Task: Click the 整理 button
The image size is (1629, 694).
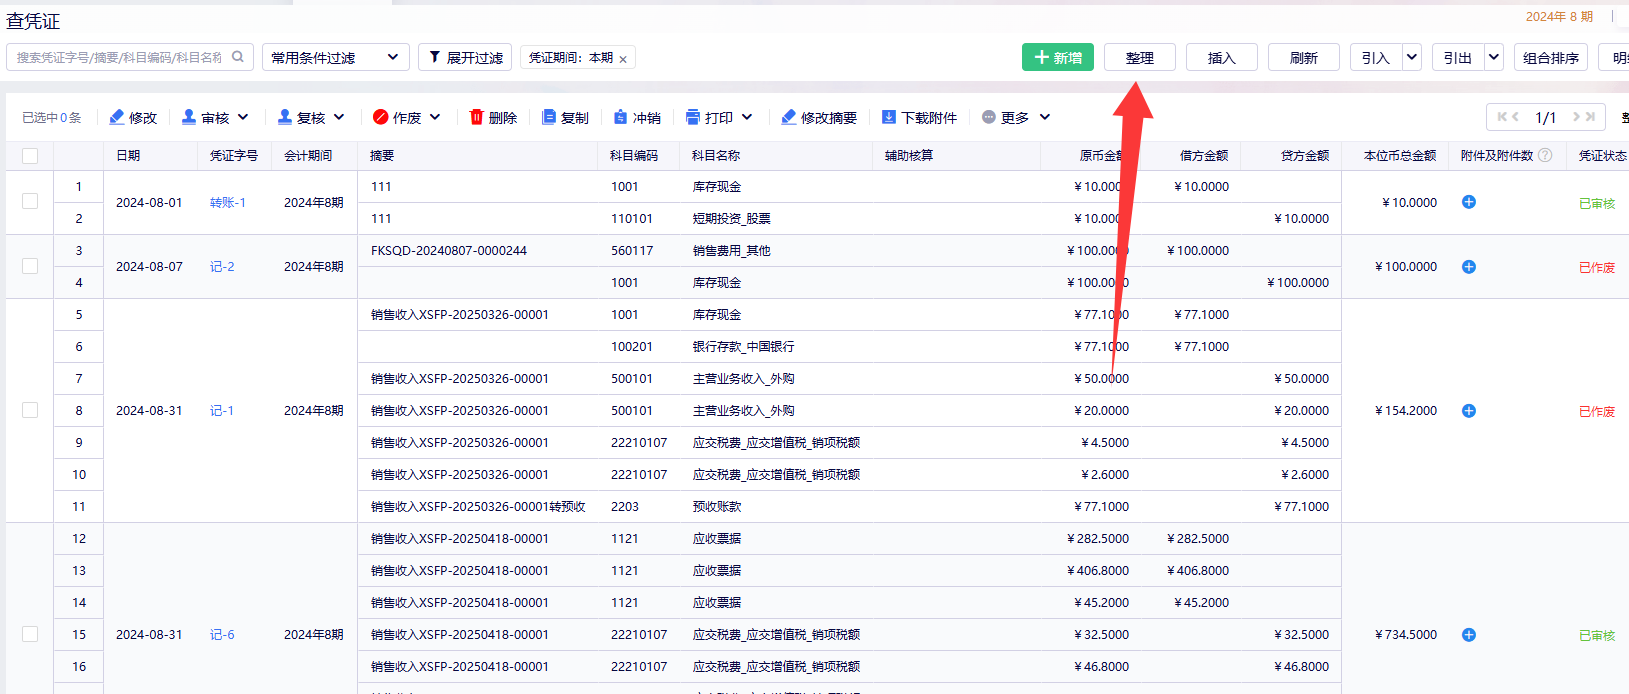Action: point(1140,57)
